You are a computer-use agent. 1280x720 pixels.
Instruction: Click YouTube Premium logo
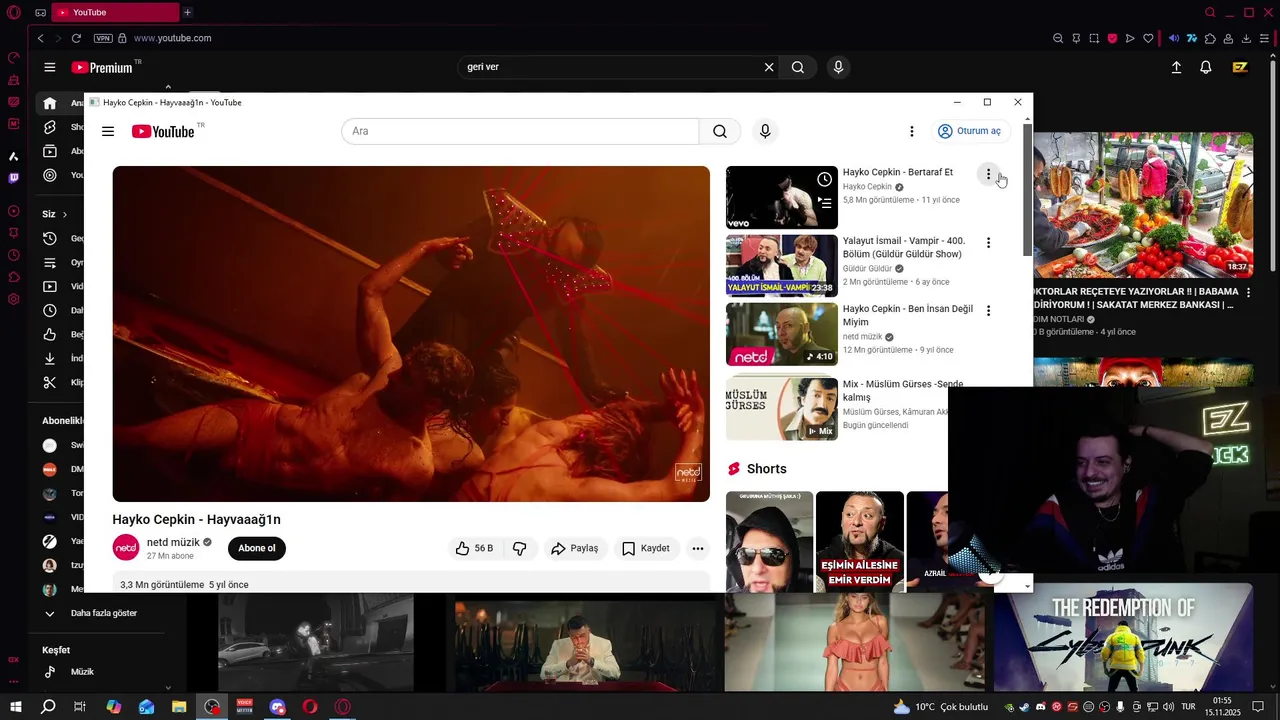pyautogui.click(x=102, y=67)
